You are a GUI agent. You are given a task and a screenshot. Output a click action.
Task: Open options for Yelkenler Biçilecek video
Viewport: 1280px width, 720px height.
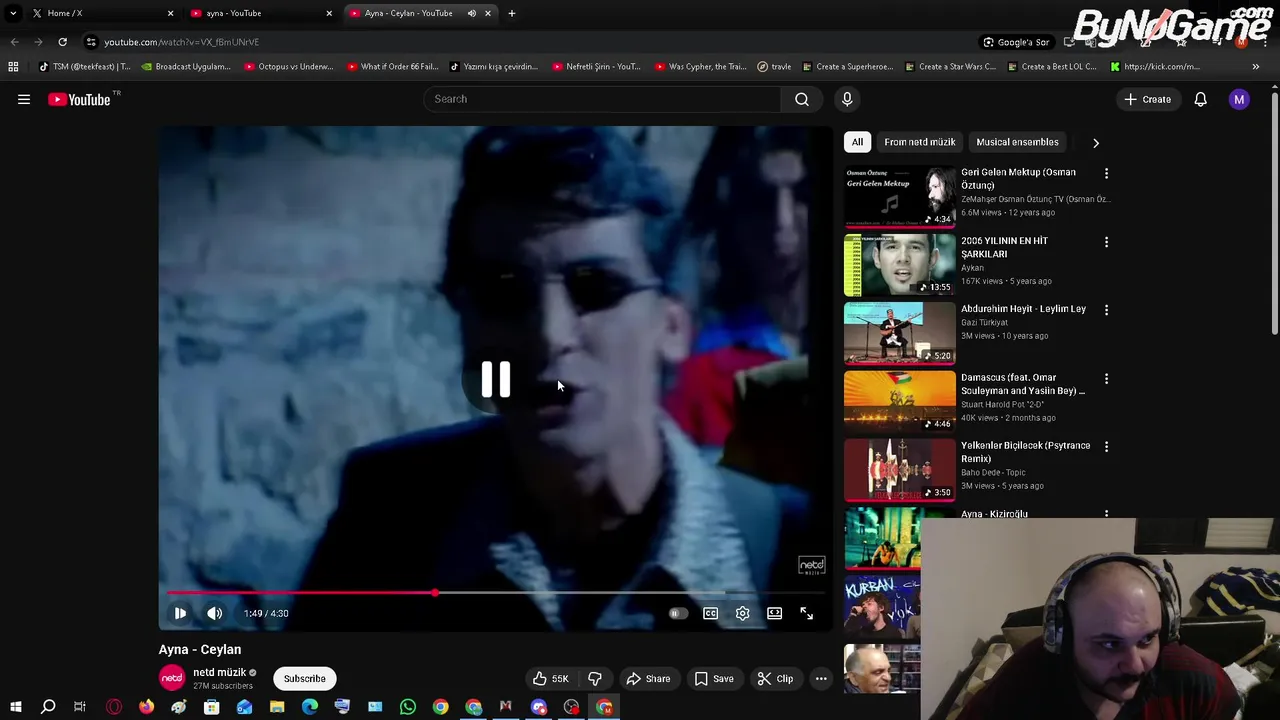[1106, 447]
